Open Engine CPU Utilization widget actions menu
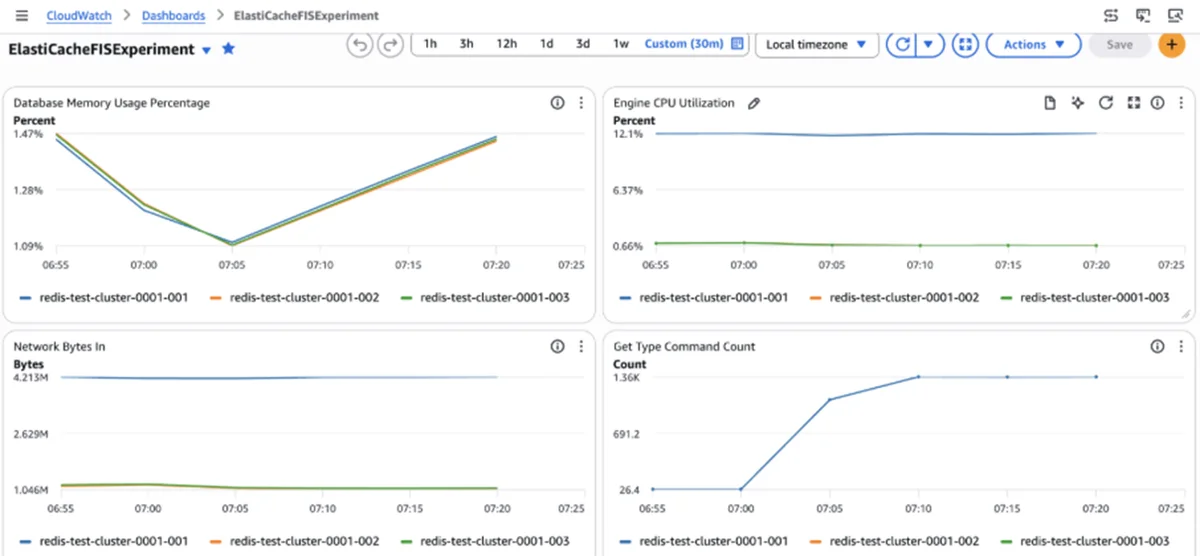Image resolution: width=1200 pixels, height=556 pixels. click(x=1181, y=103)
